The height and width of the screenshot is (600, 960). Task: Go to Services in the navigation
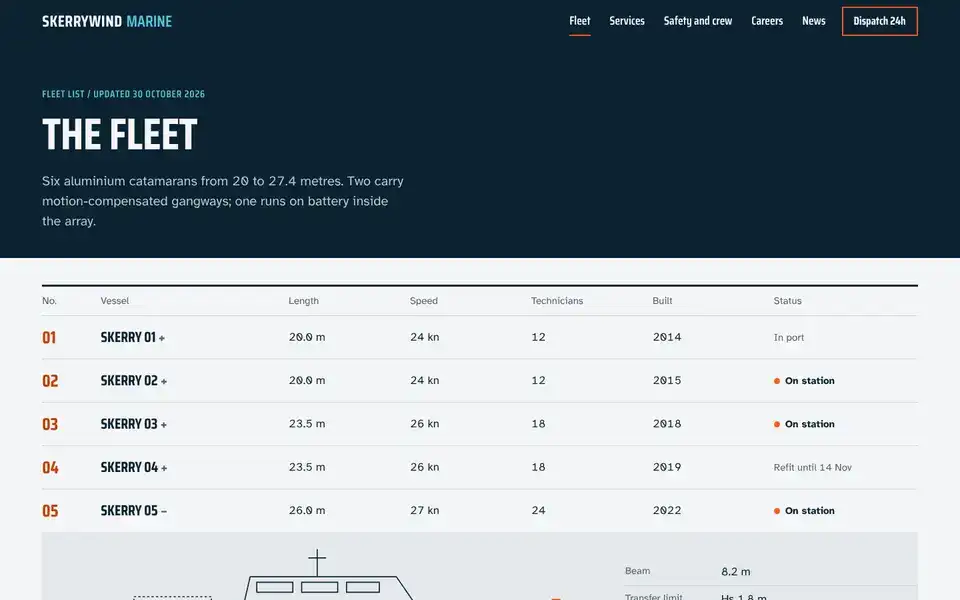(x=627, y=21)
